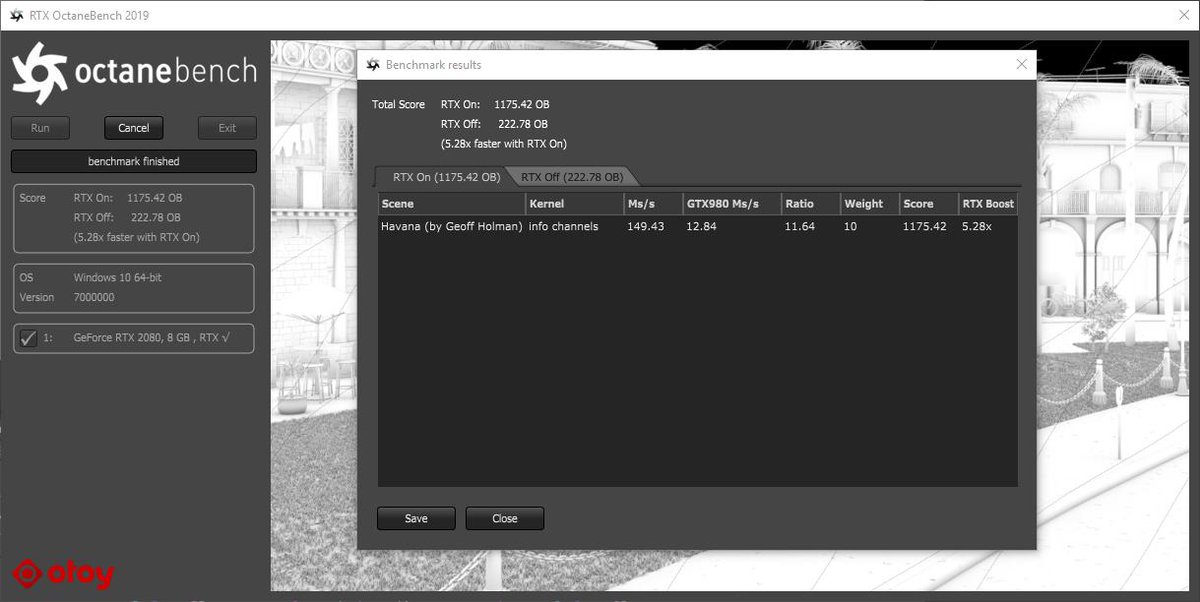Click the 11.64 ratio value
Image resolution: width=1200 pixels, height=602 pixels.
[x=800, y=226]
